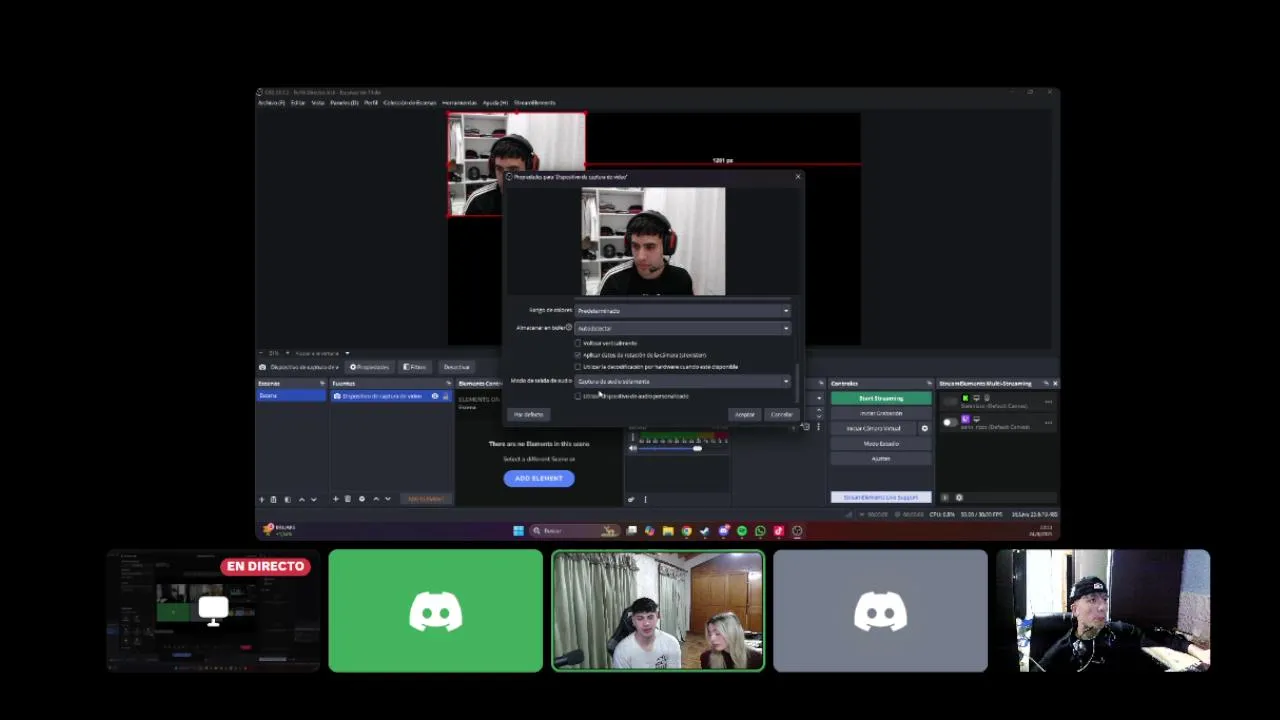The image size is (1280, 720).
Task: Open the Editar menu
Action: click(x=298, y=102)
